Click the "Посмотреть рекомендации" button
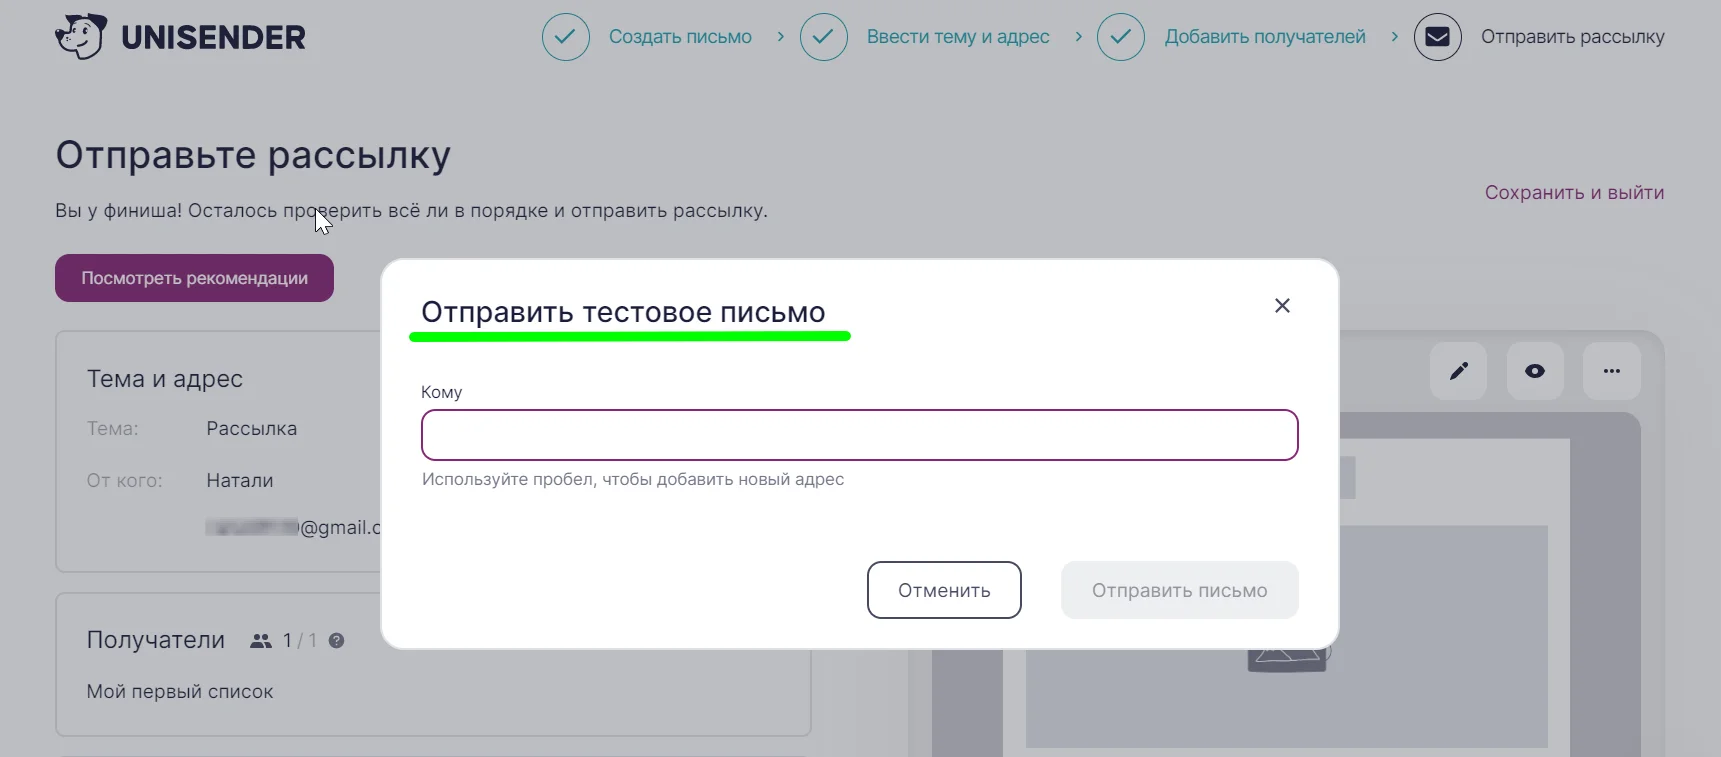This screenshot has height=757, width=1721. tap(194, 278)
